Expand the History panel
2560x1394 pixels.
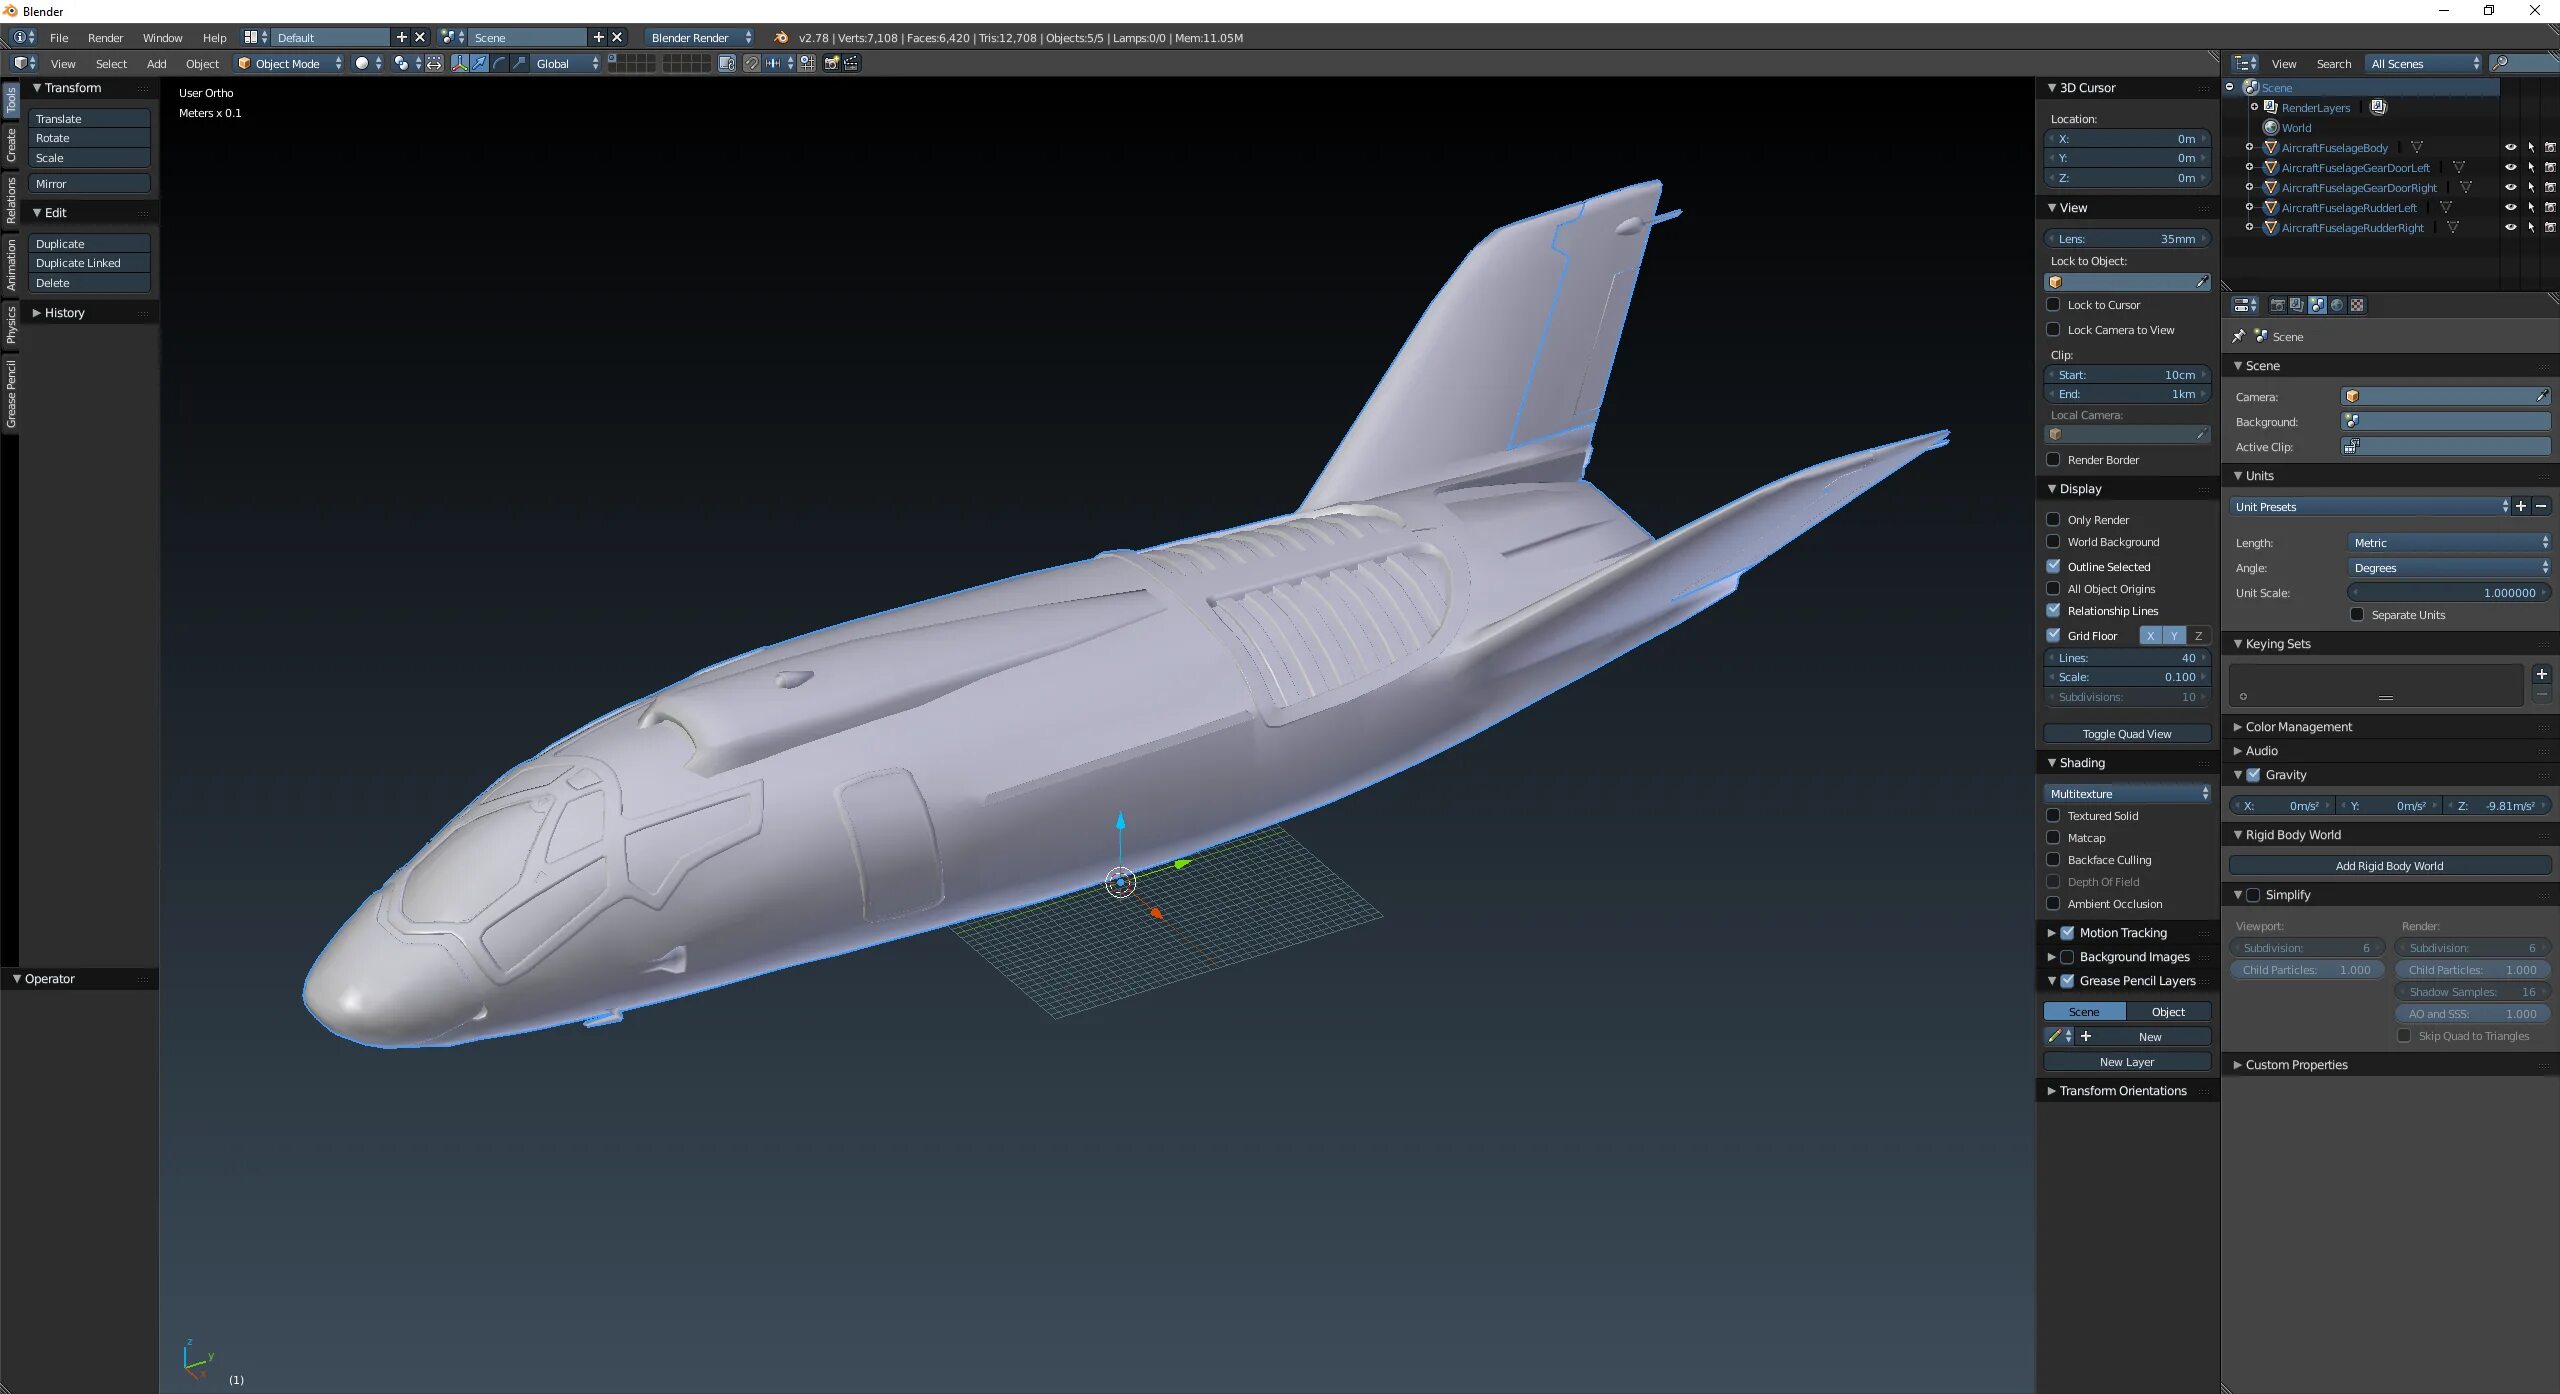pyautogui.click(x=64, y=313)
